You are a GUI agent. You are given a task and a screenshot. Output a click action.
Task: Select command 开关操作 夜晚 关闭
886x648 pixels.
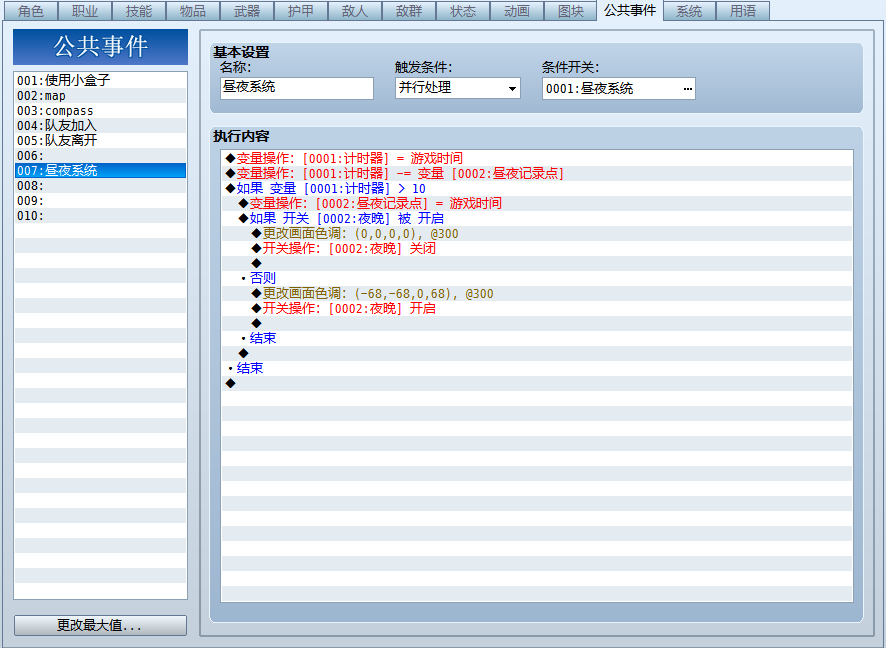click(537, 248)
